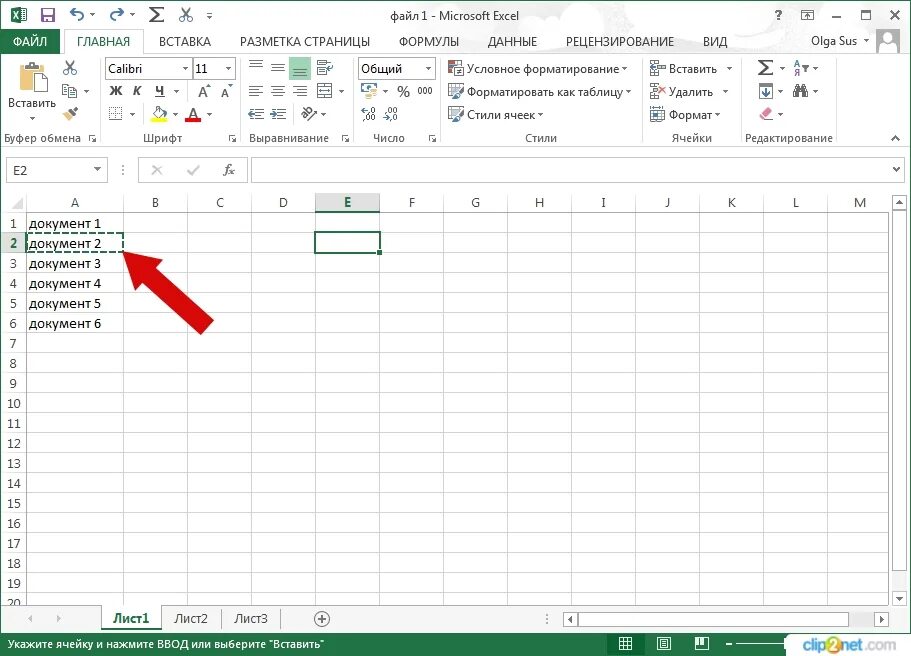Switch to the ДАННЫЕ tab
911x656 pixels.
512,42
